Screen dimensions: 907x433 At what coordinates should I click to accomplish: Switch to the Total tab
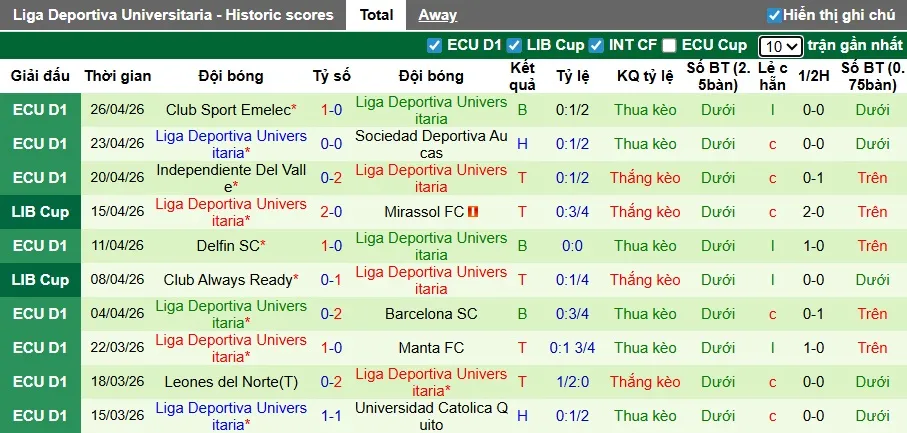(376, 15)
